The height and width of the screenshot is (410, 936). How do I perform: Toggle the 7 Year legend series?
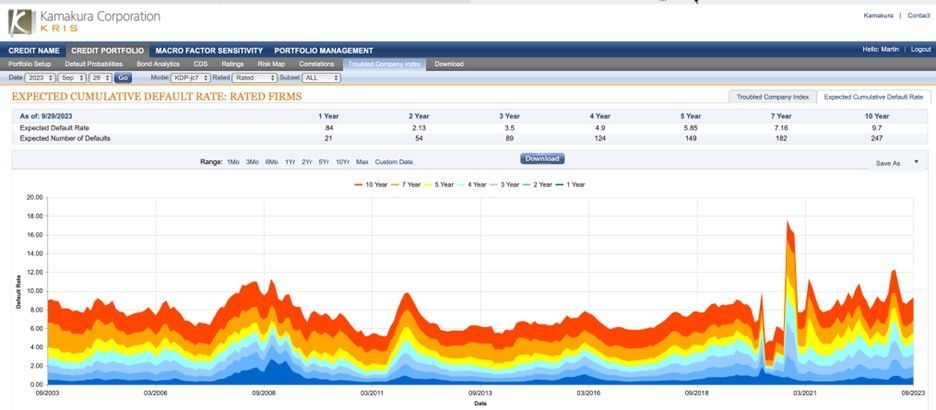(406, 184)
